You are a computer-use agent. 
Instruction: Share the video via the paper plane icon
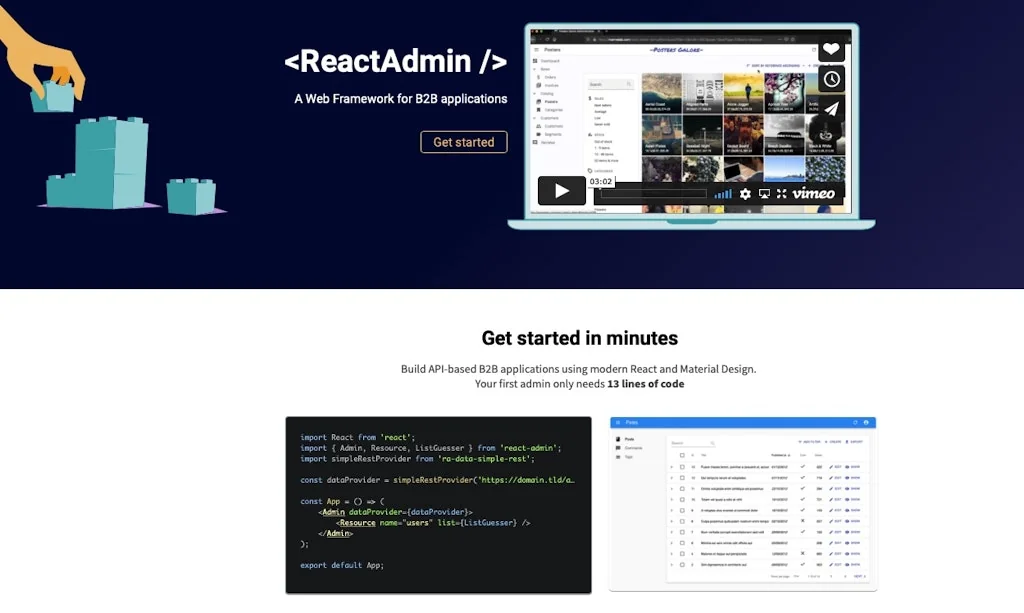coord(831,108)
